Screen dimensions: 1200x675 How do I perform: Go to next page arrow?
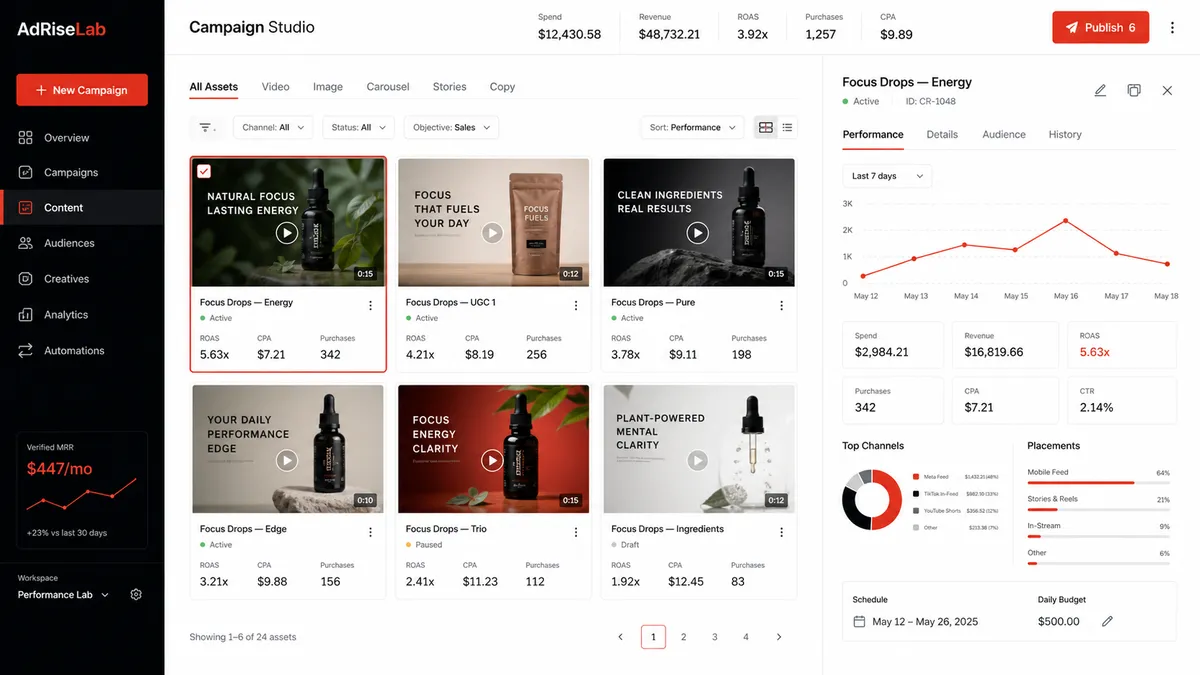pos(779,637)
